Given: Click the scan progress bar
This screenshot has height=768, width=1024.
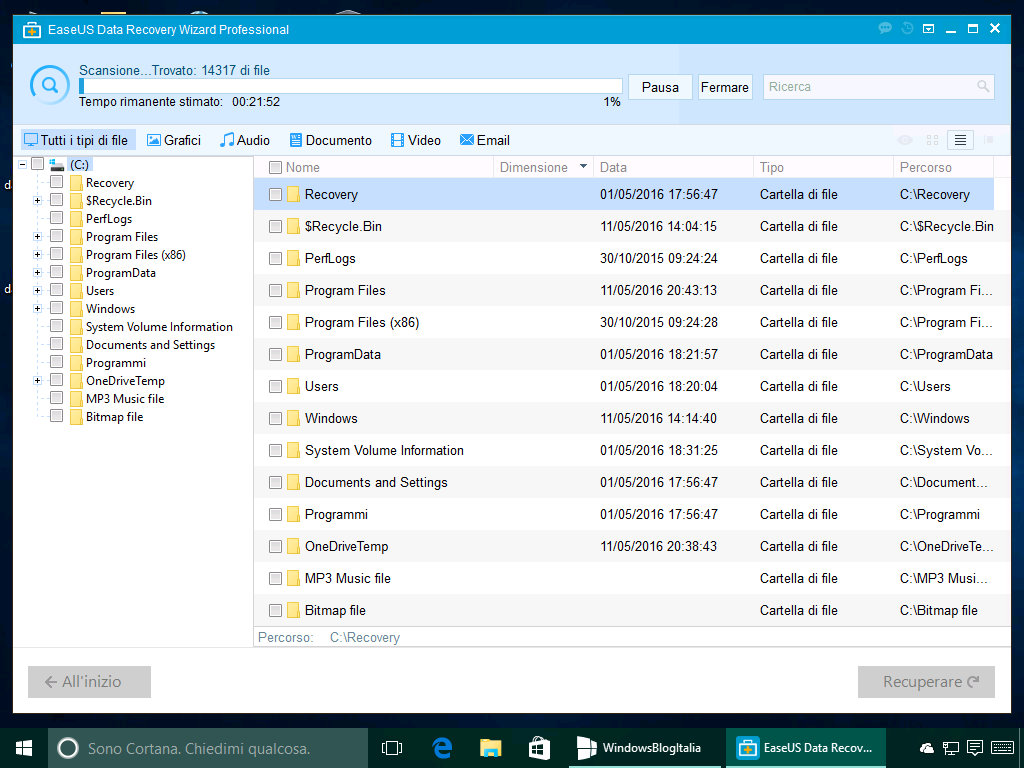Looking at the screenshot, I should [x=350, y=86].
